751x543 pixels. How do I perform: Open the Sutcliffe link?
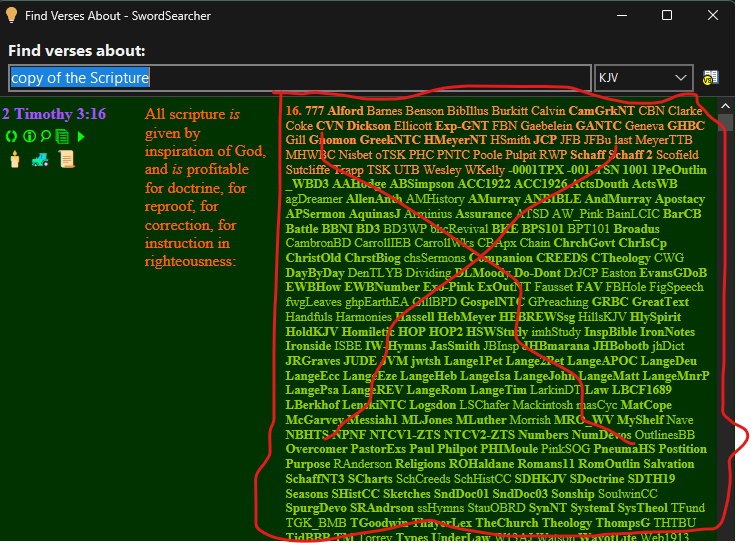pyautogui.click(x=307, y=170)
